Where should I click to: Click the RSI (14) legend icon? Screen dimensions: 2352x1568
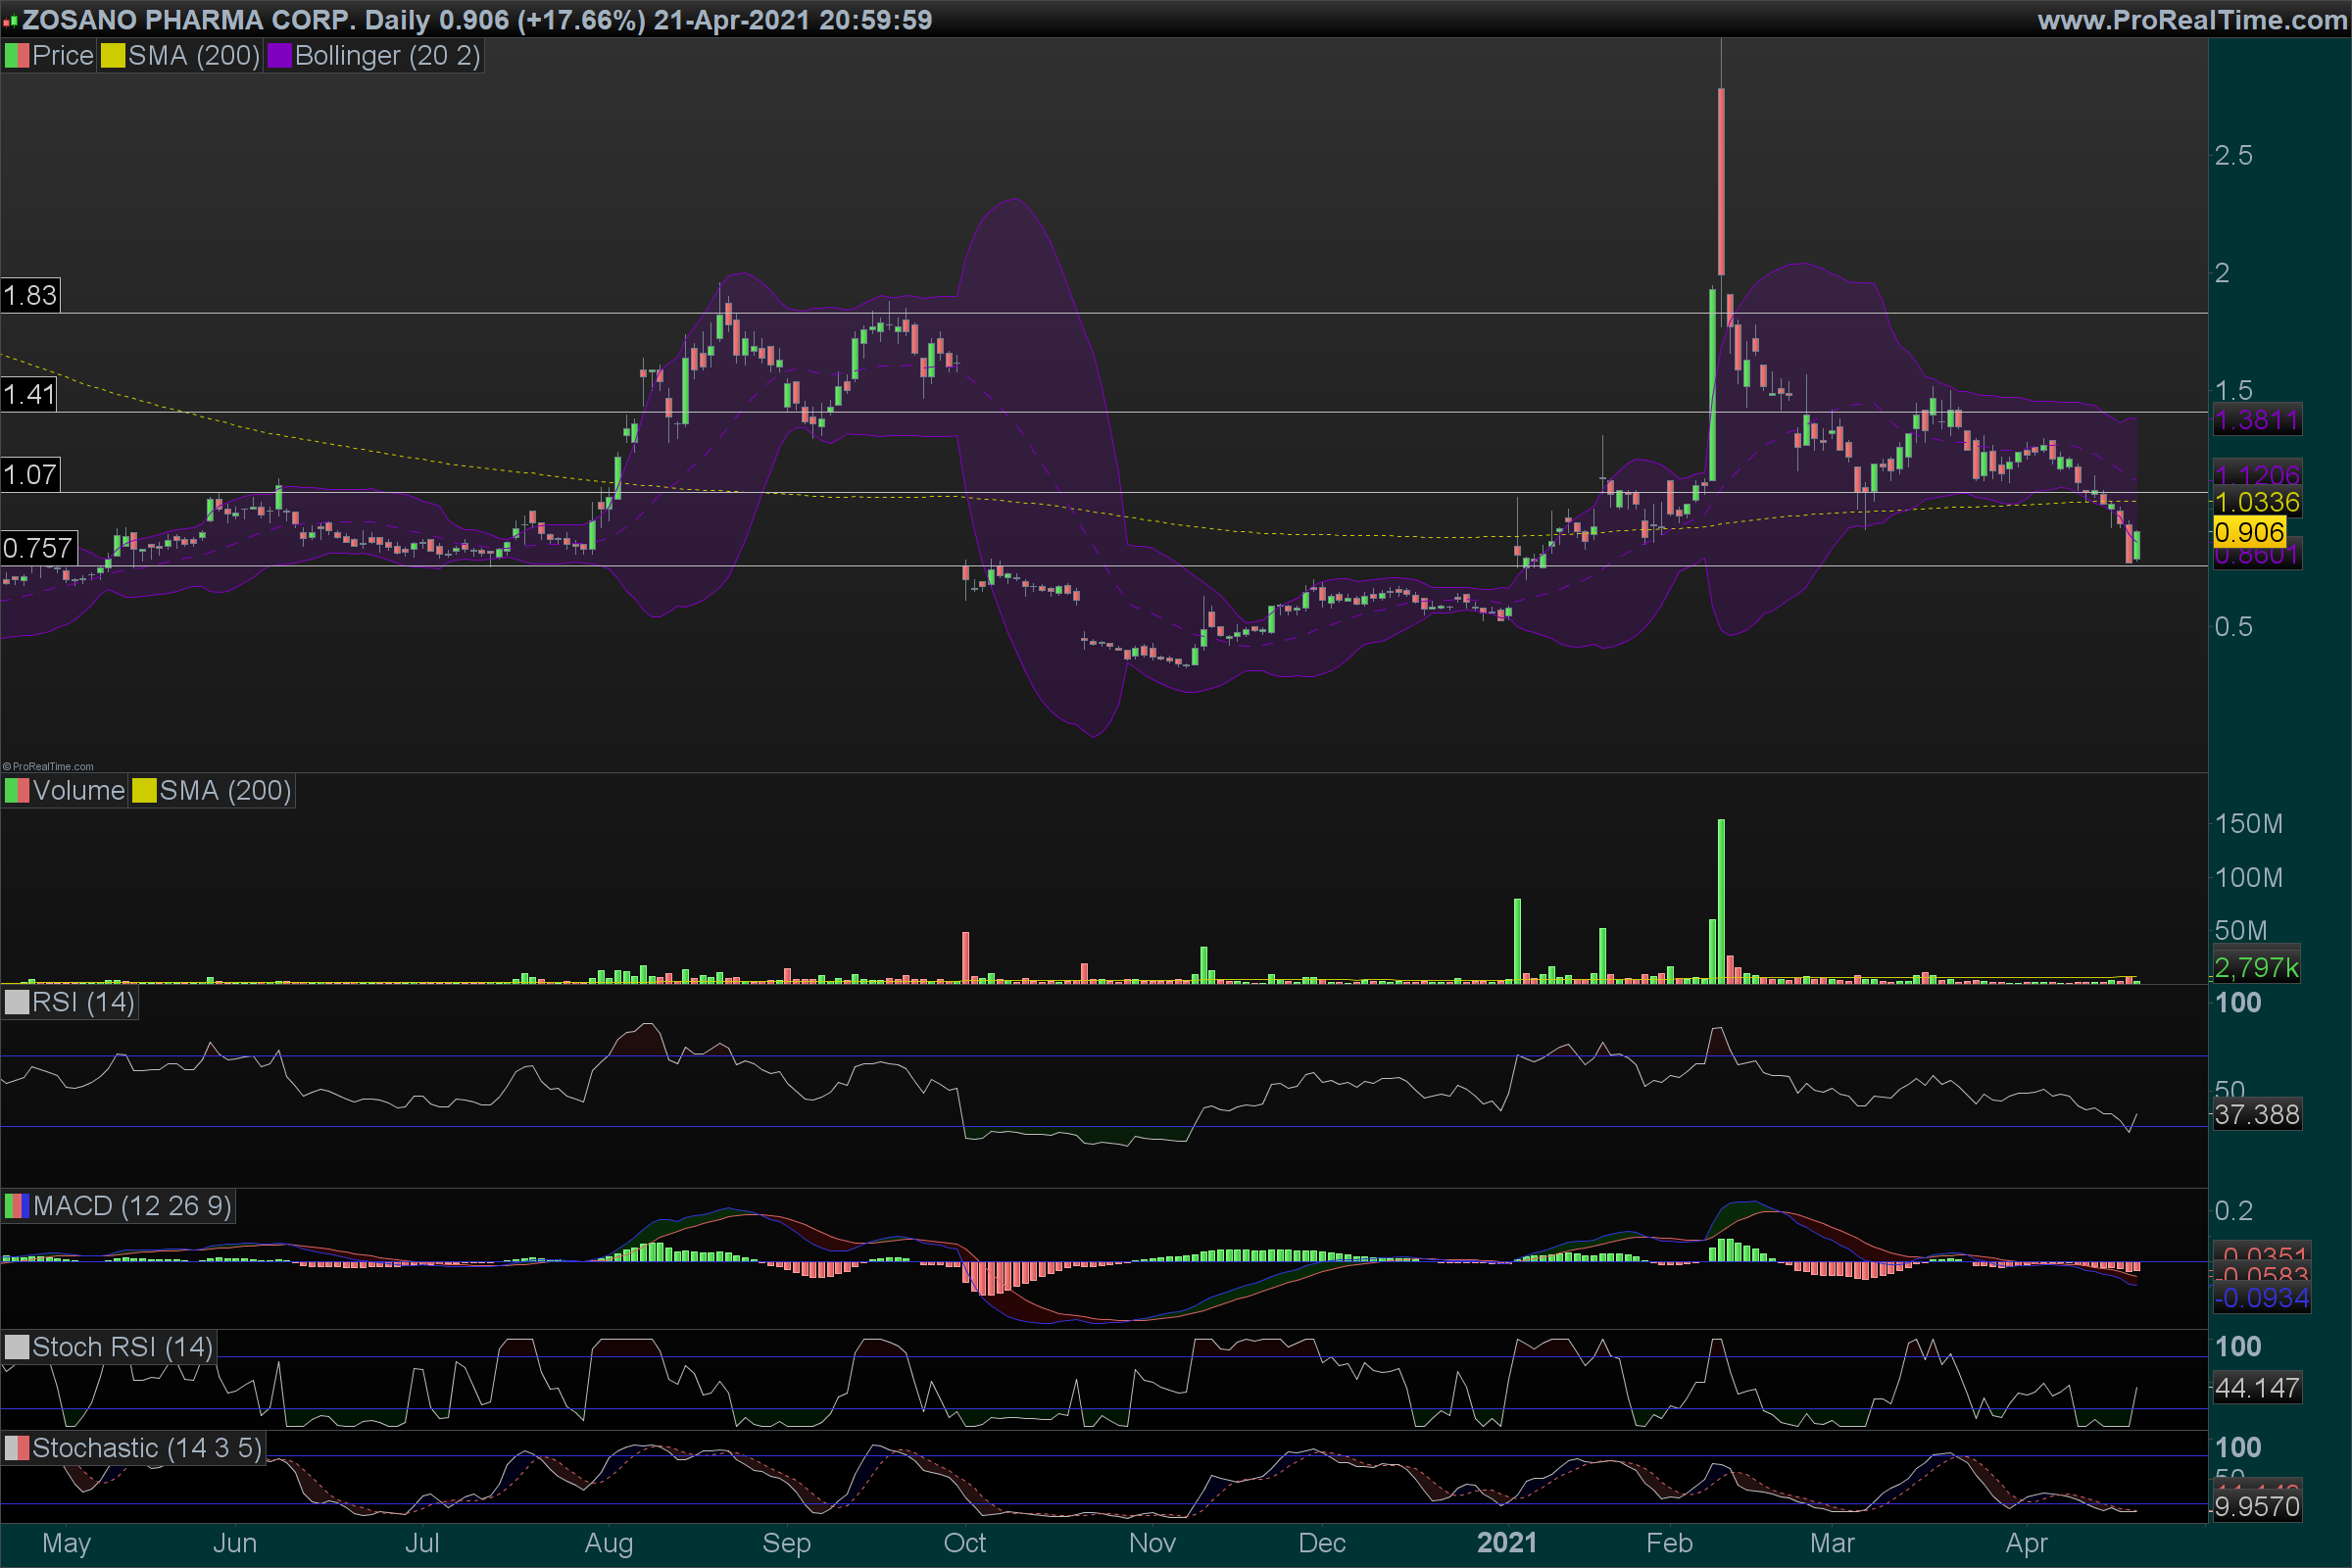coord(17,1002)
